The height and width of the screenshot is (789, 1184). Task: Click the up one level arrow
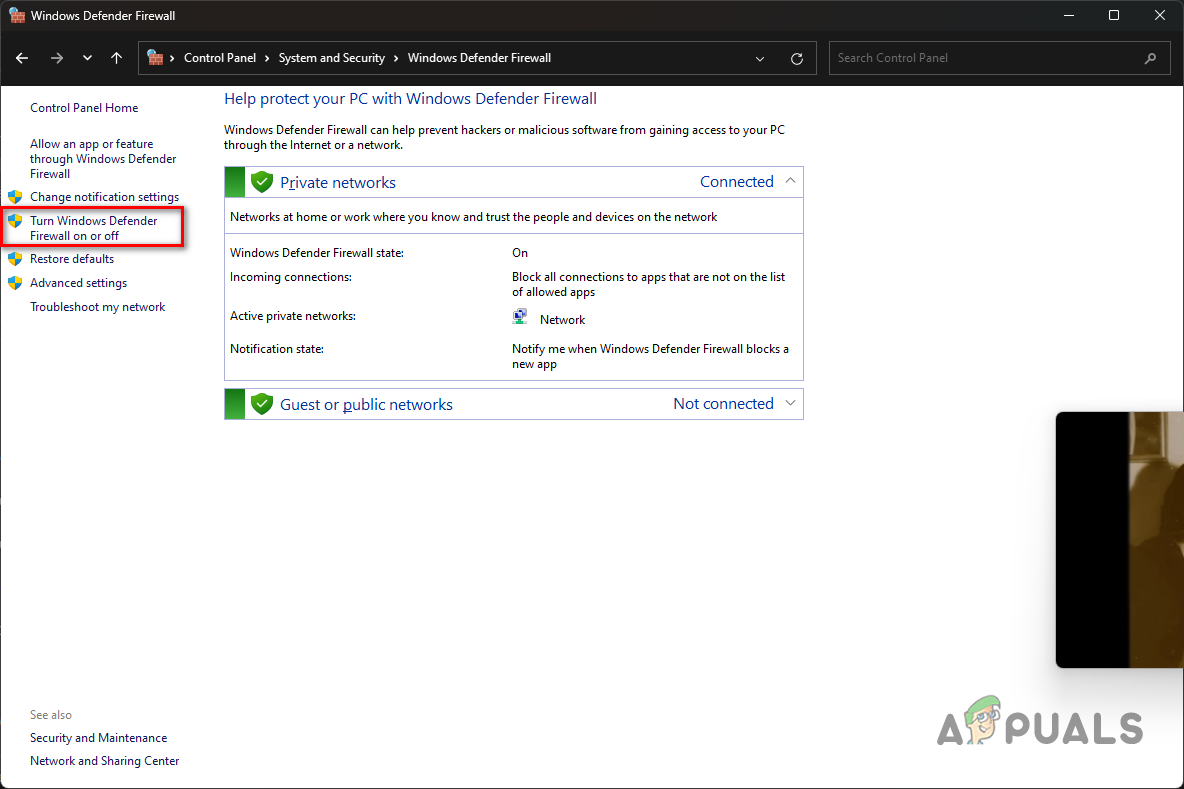(116, 58)
